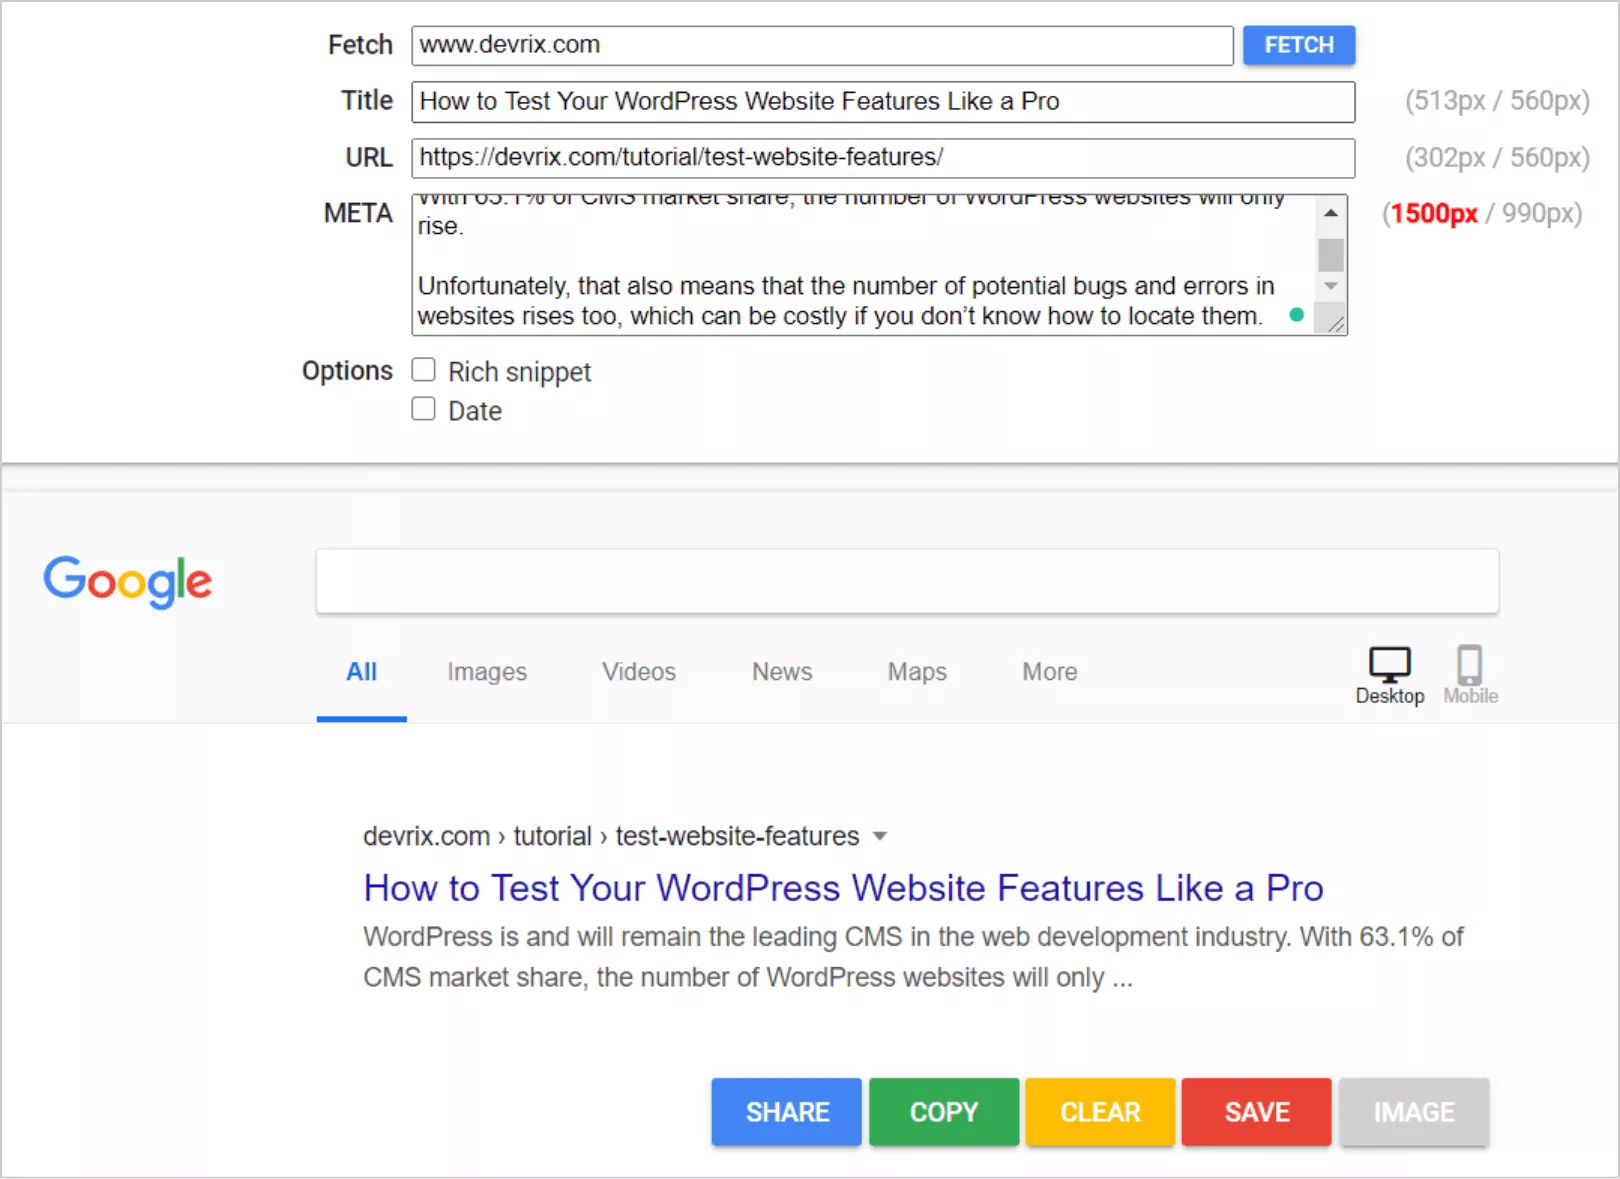
Task: Click the grey IMAGE button
Action: 1414,1112
